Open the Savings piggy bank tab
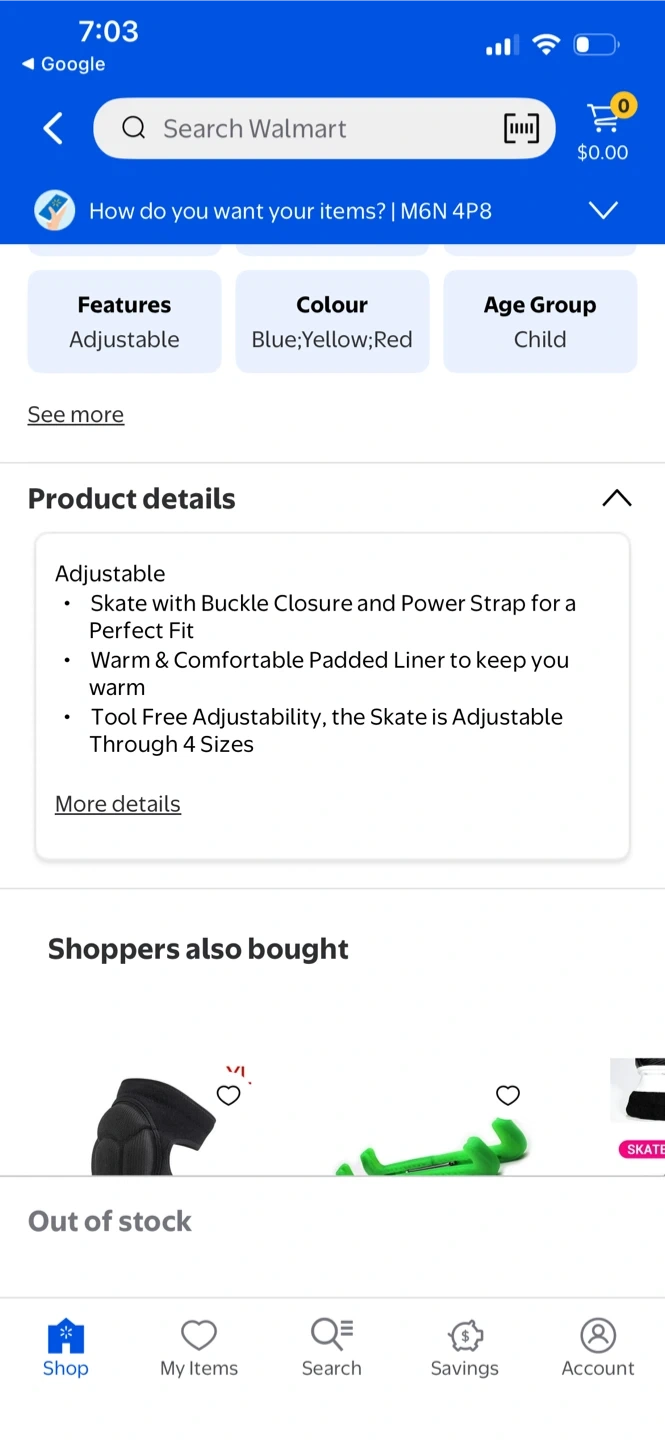The height and width of the screenshot is (1440, 665). [465, 1347]
